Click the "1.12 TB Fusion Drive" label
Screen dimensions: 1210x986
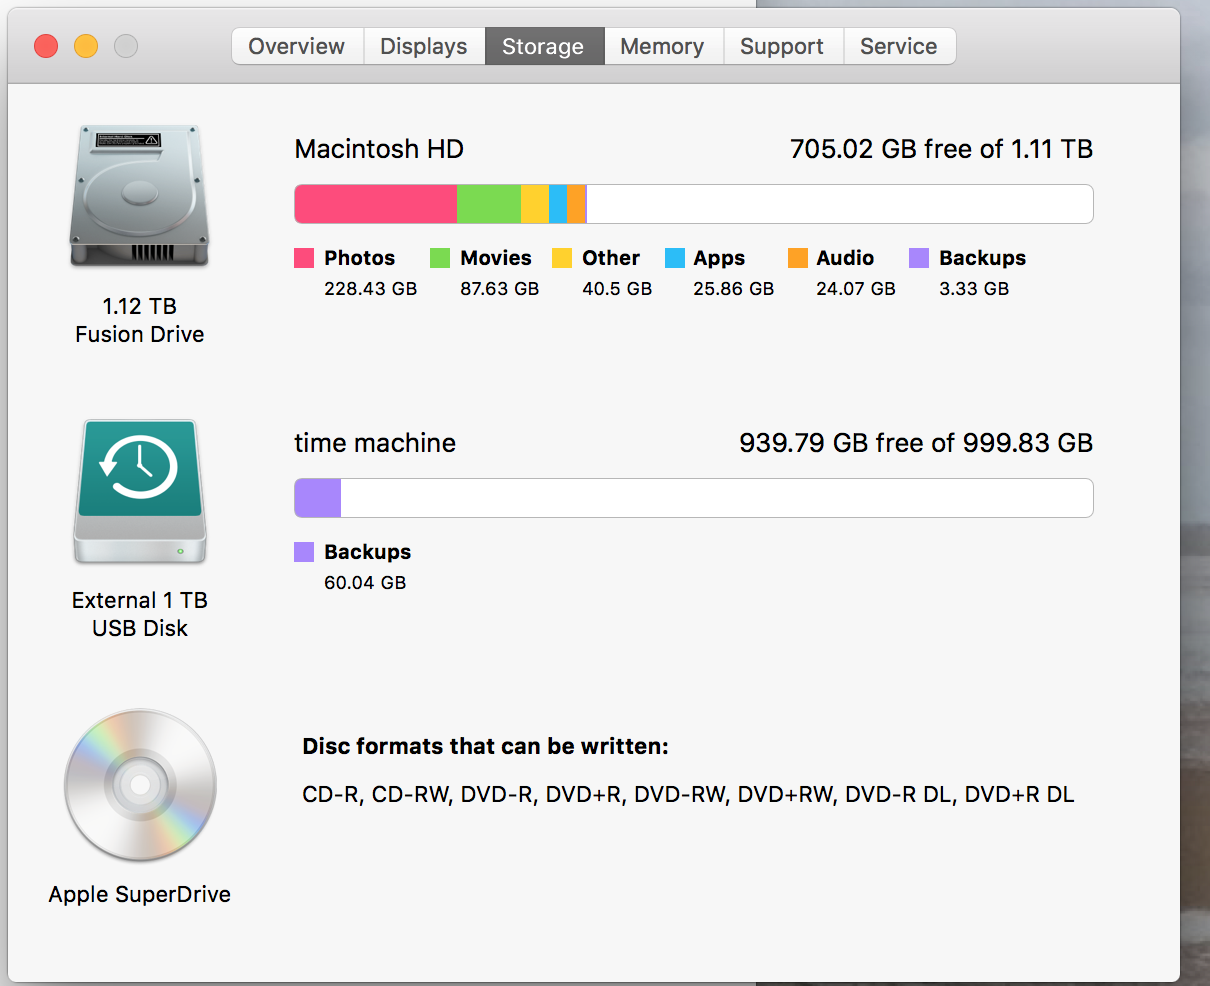click(140, 320)
